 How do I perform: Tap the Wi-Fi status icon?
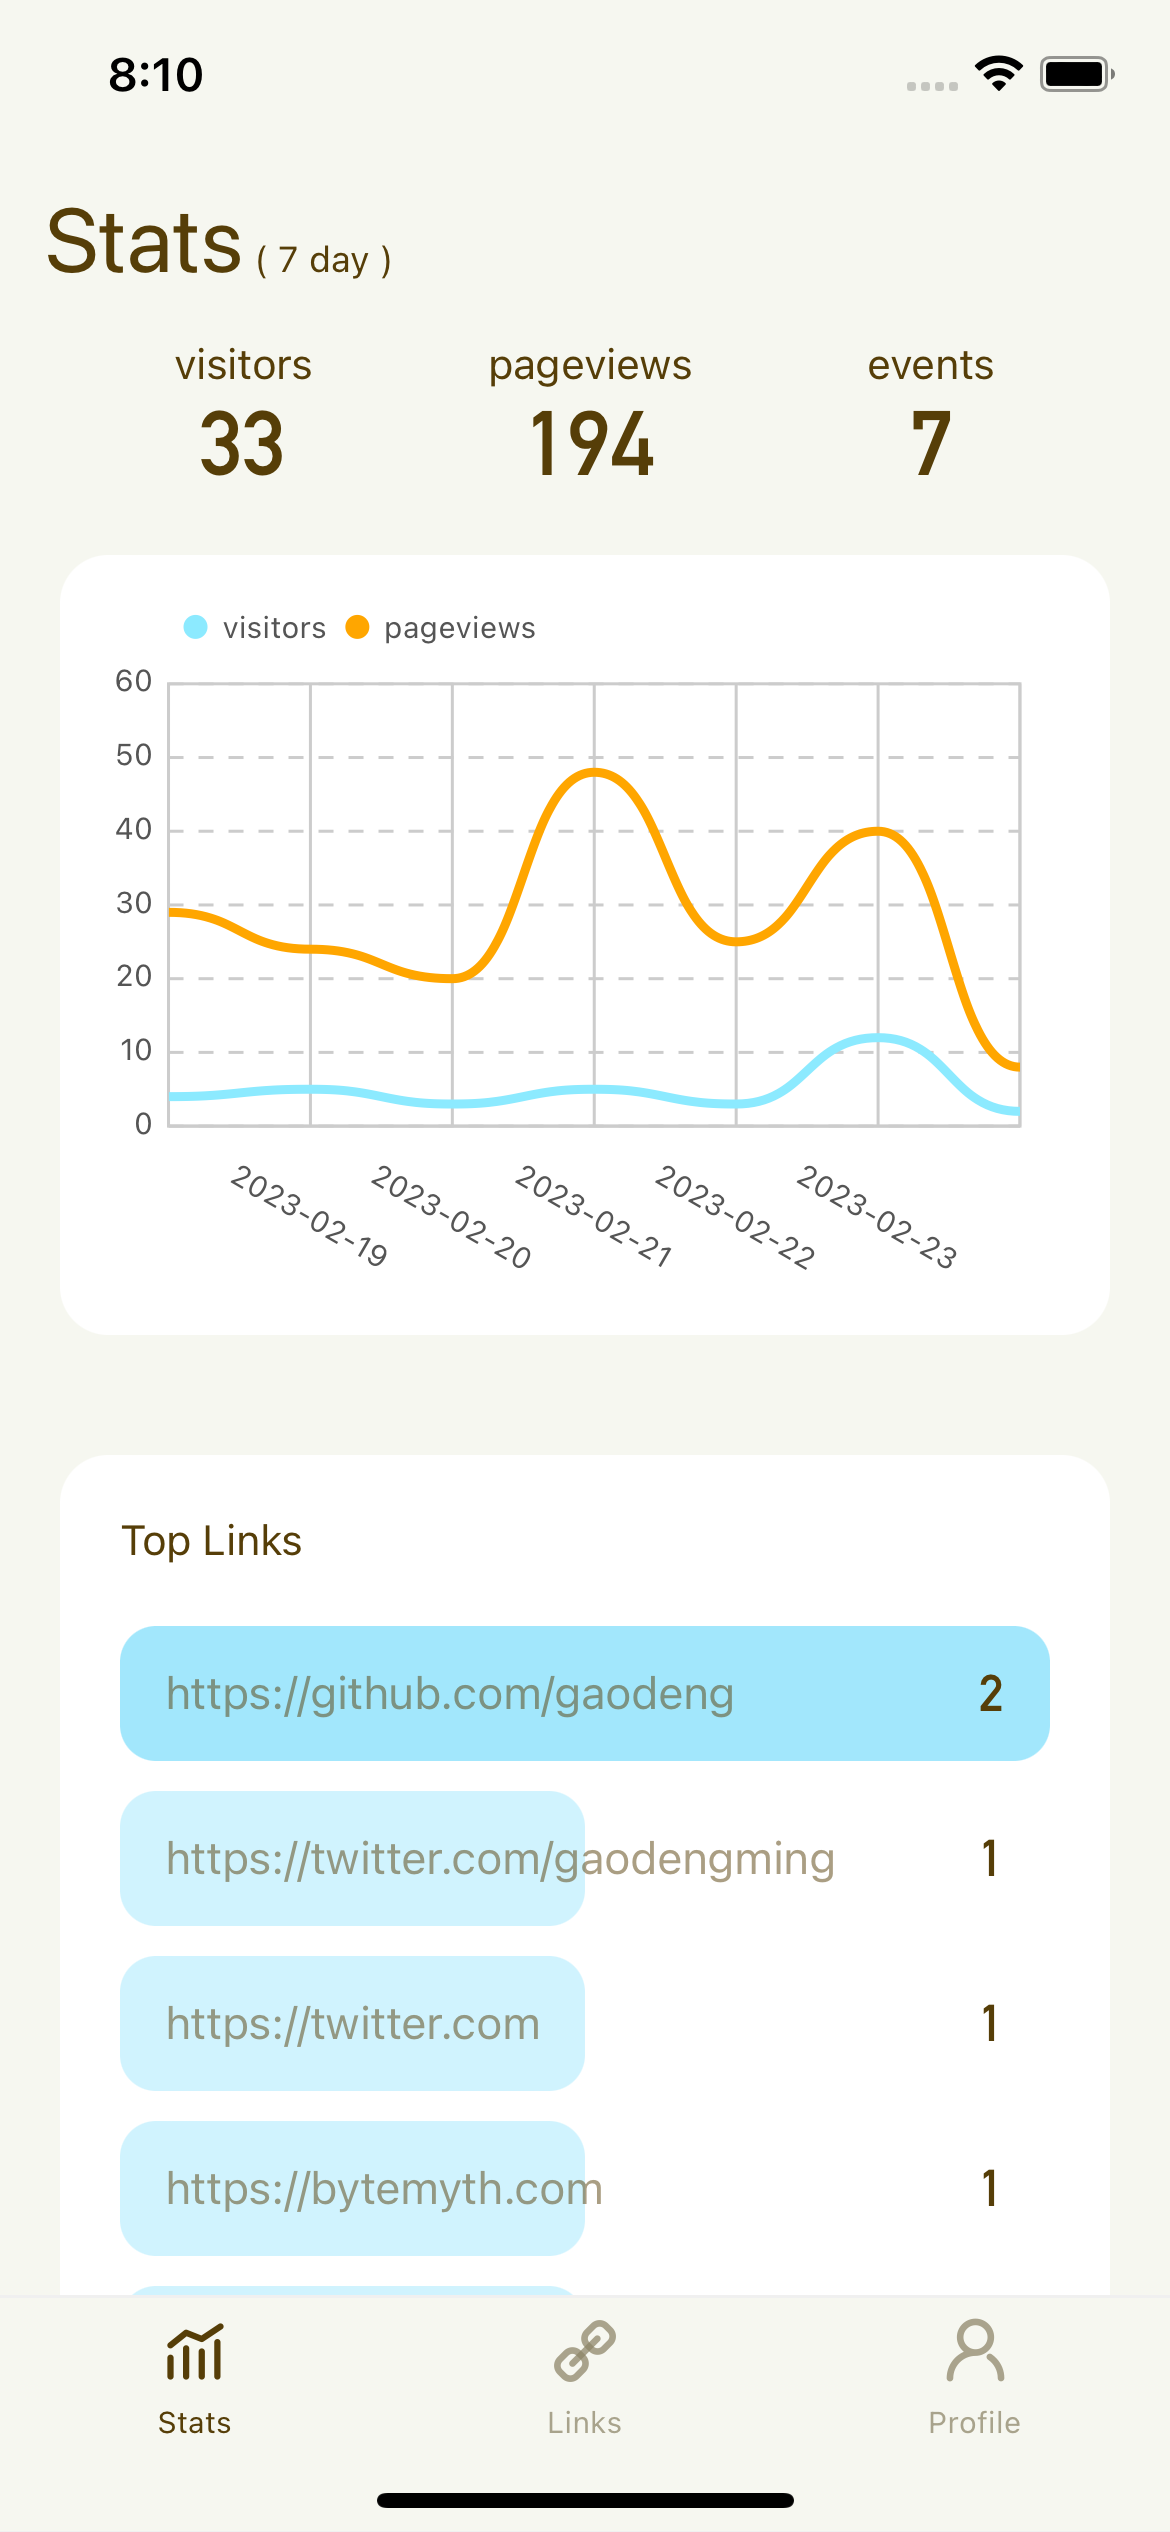point(998,74)
